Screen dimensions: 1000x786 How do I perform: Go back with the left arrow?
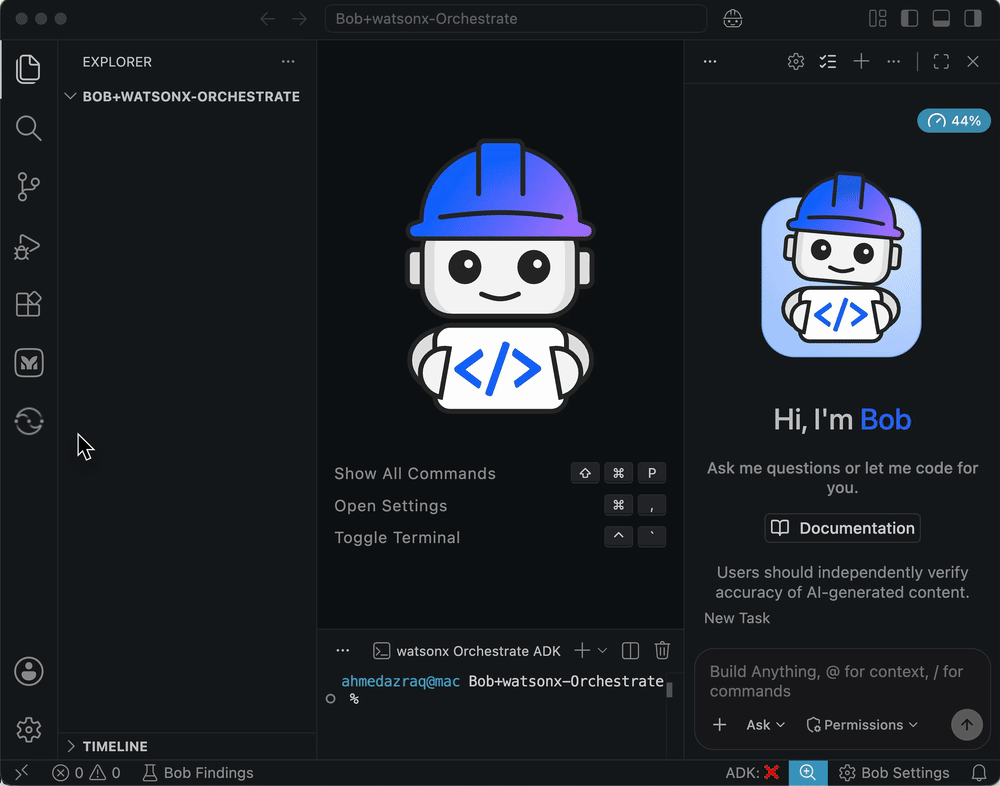(268, 19)
